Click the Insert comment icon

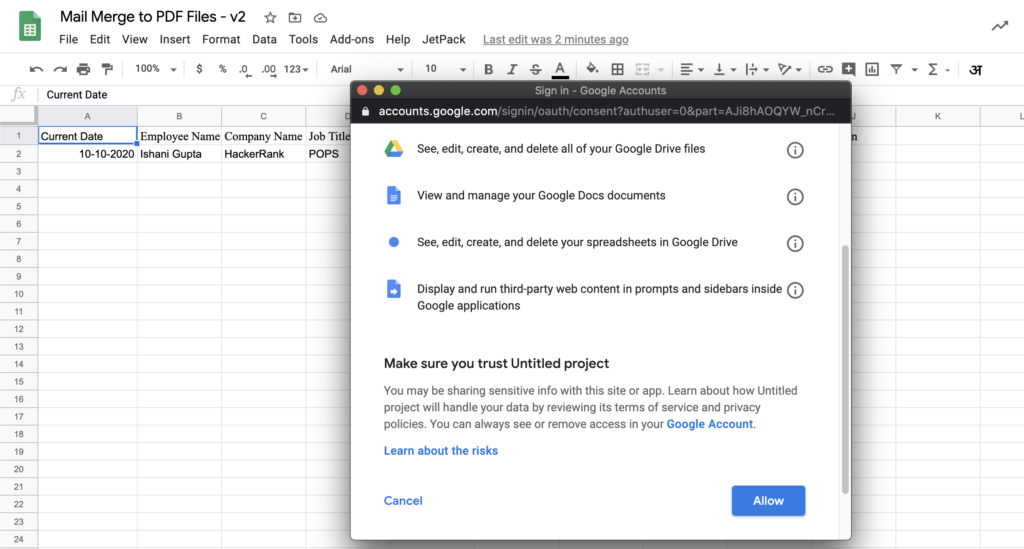click(848, 69)
